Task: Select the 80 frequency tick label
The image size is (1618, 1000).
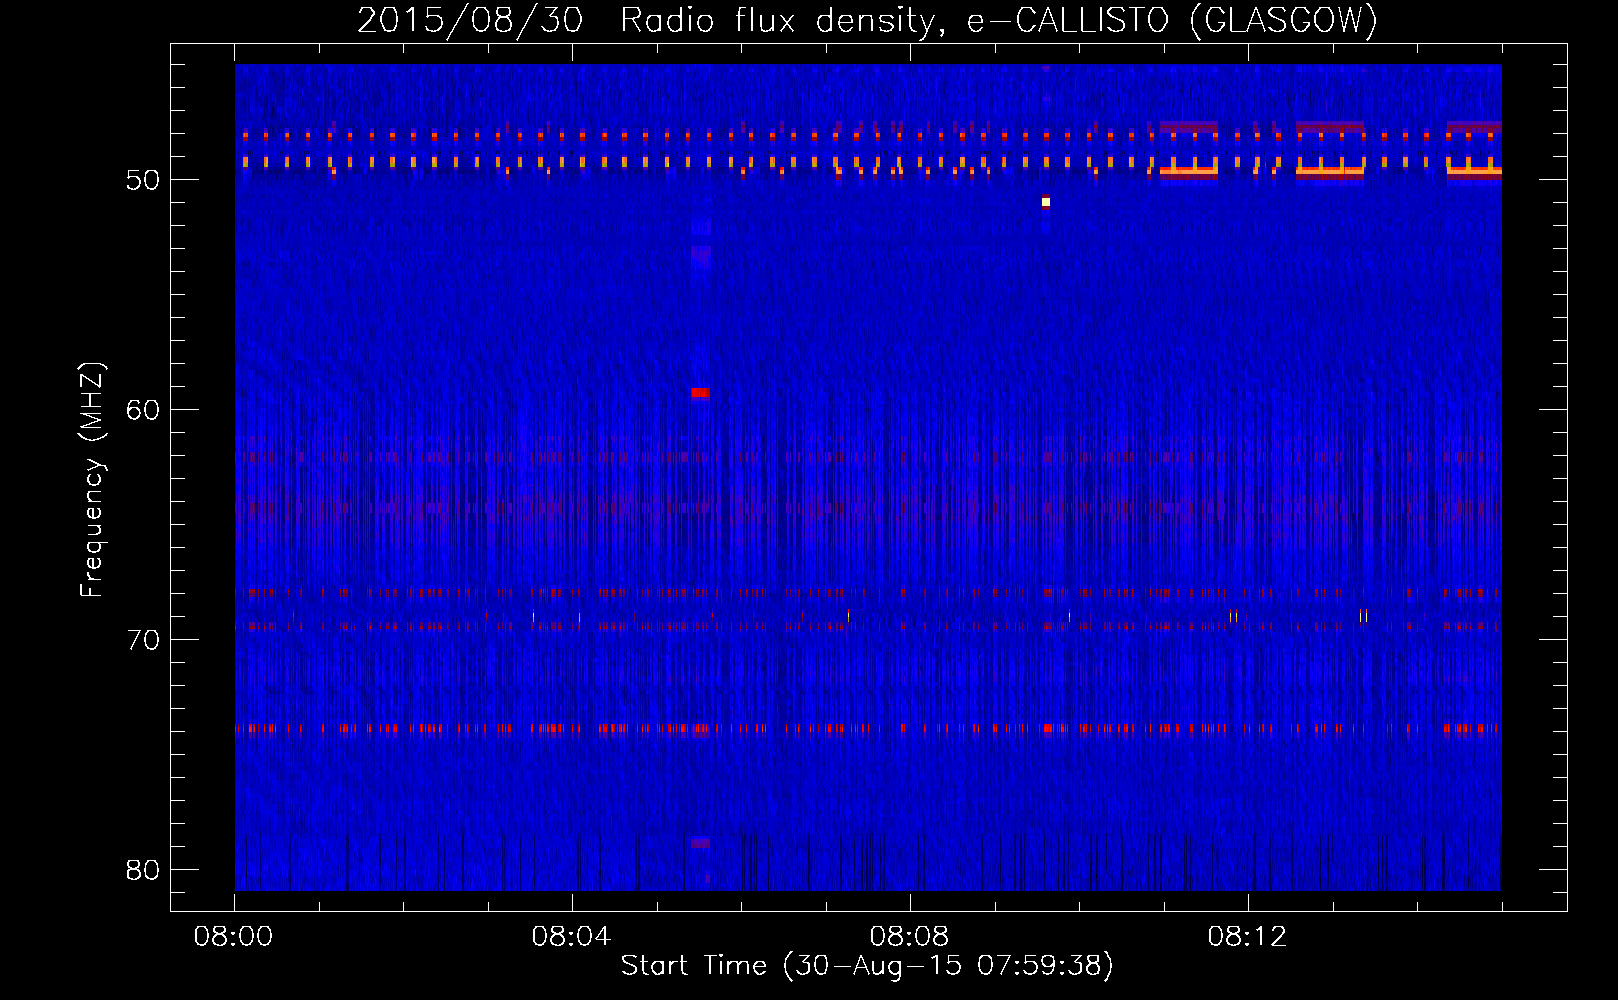Action: [143, 870]
